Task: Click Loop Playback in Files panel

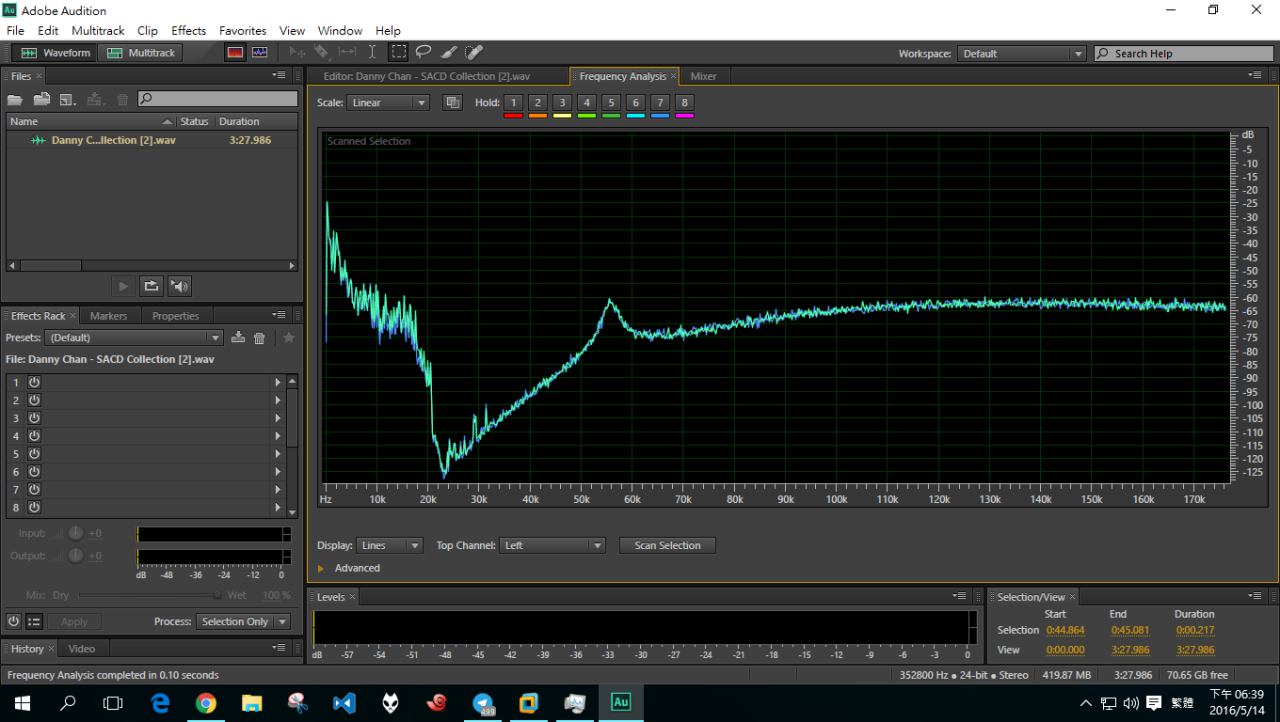Action: 151,286
